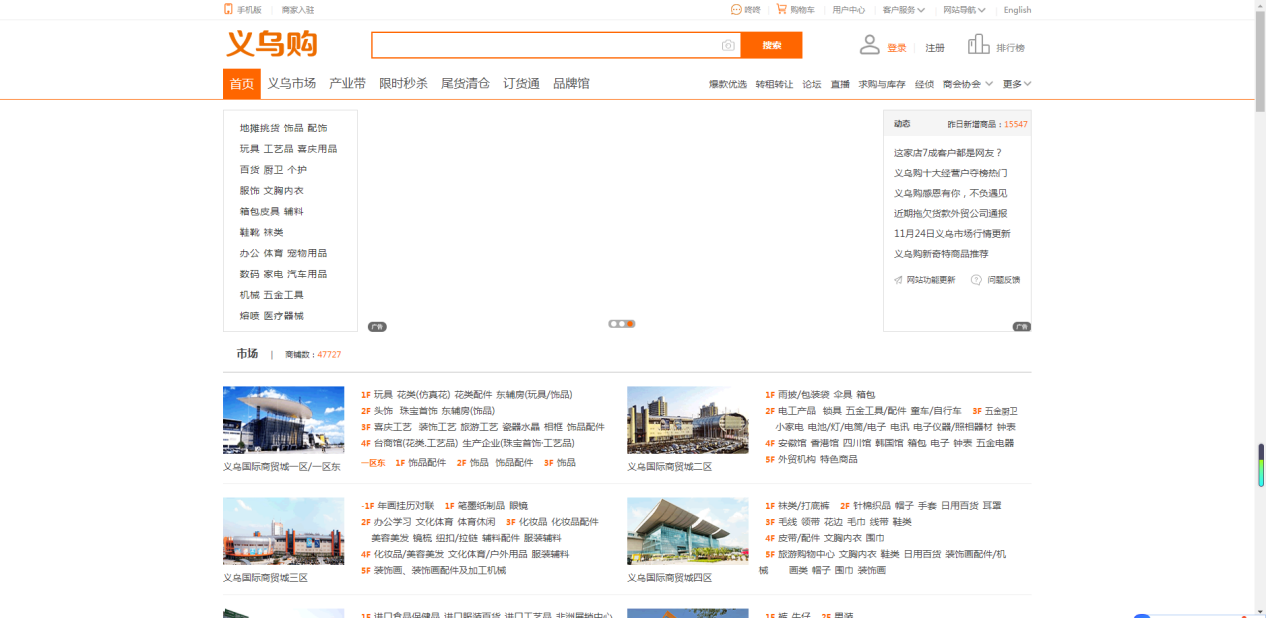Screen dimensions: 1266x618
Task: Select the third carousel indicator dot
Action: (628, 323)
